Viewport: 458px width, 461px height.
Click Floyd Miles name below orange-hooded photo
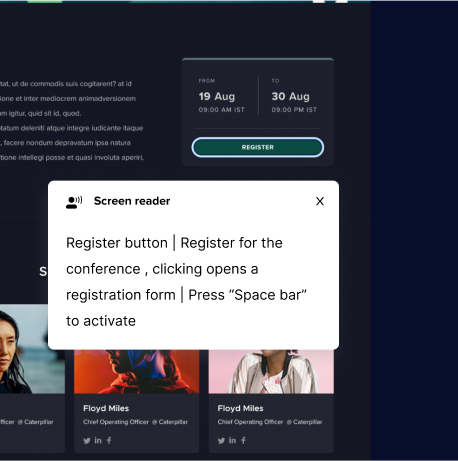[106, 408]
